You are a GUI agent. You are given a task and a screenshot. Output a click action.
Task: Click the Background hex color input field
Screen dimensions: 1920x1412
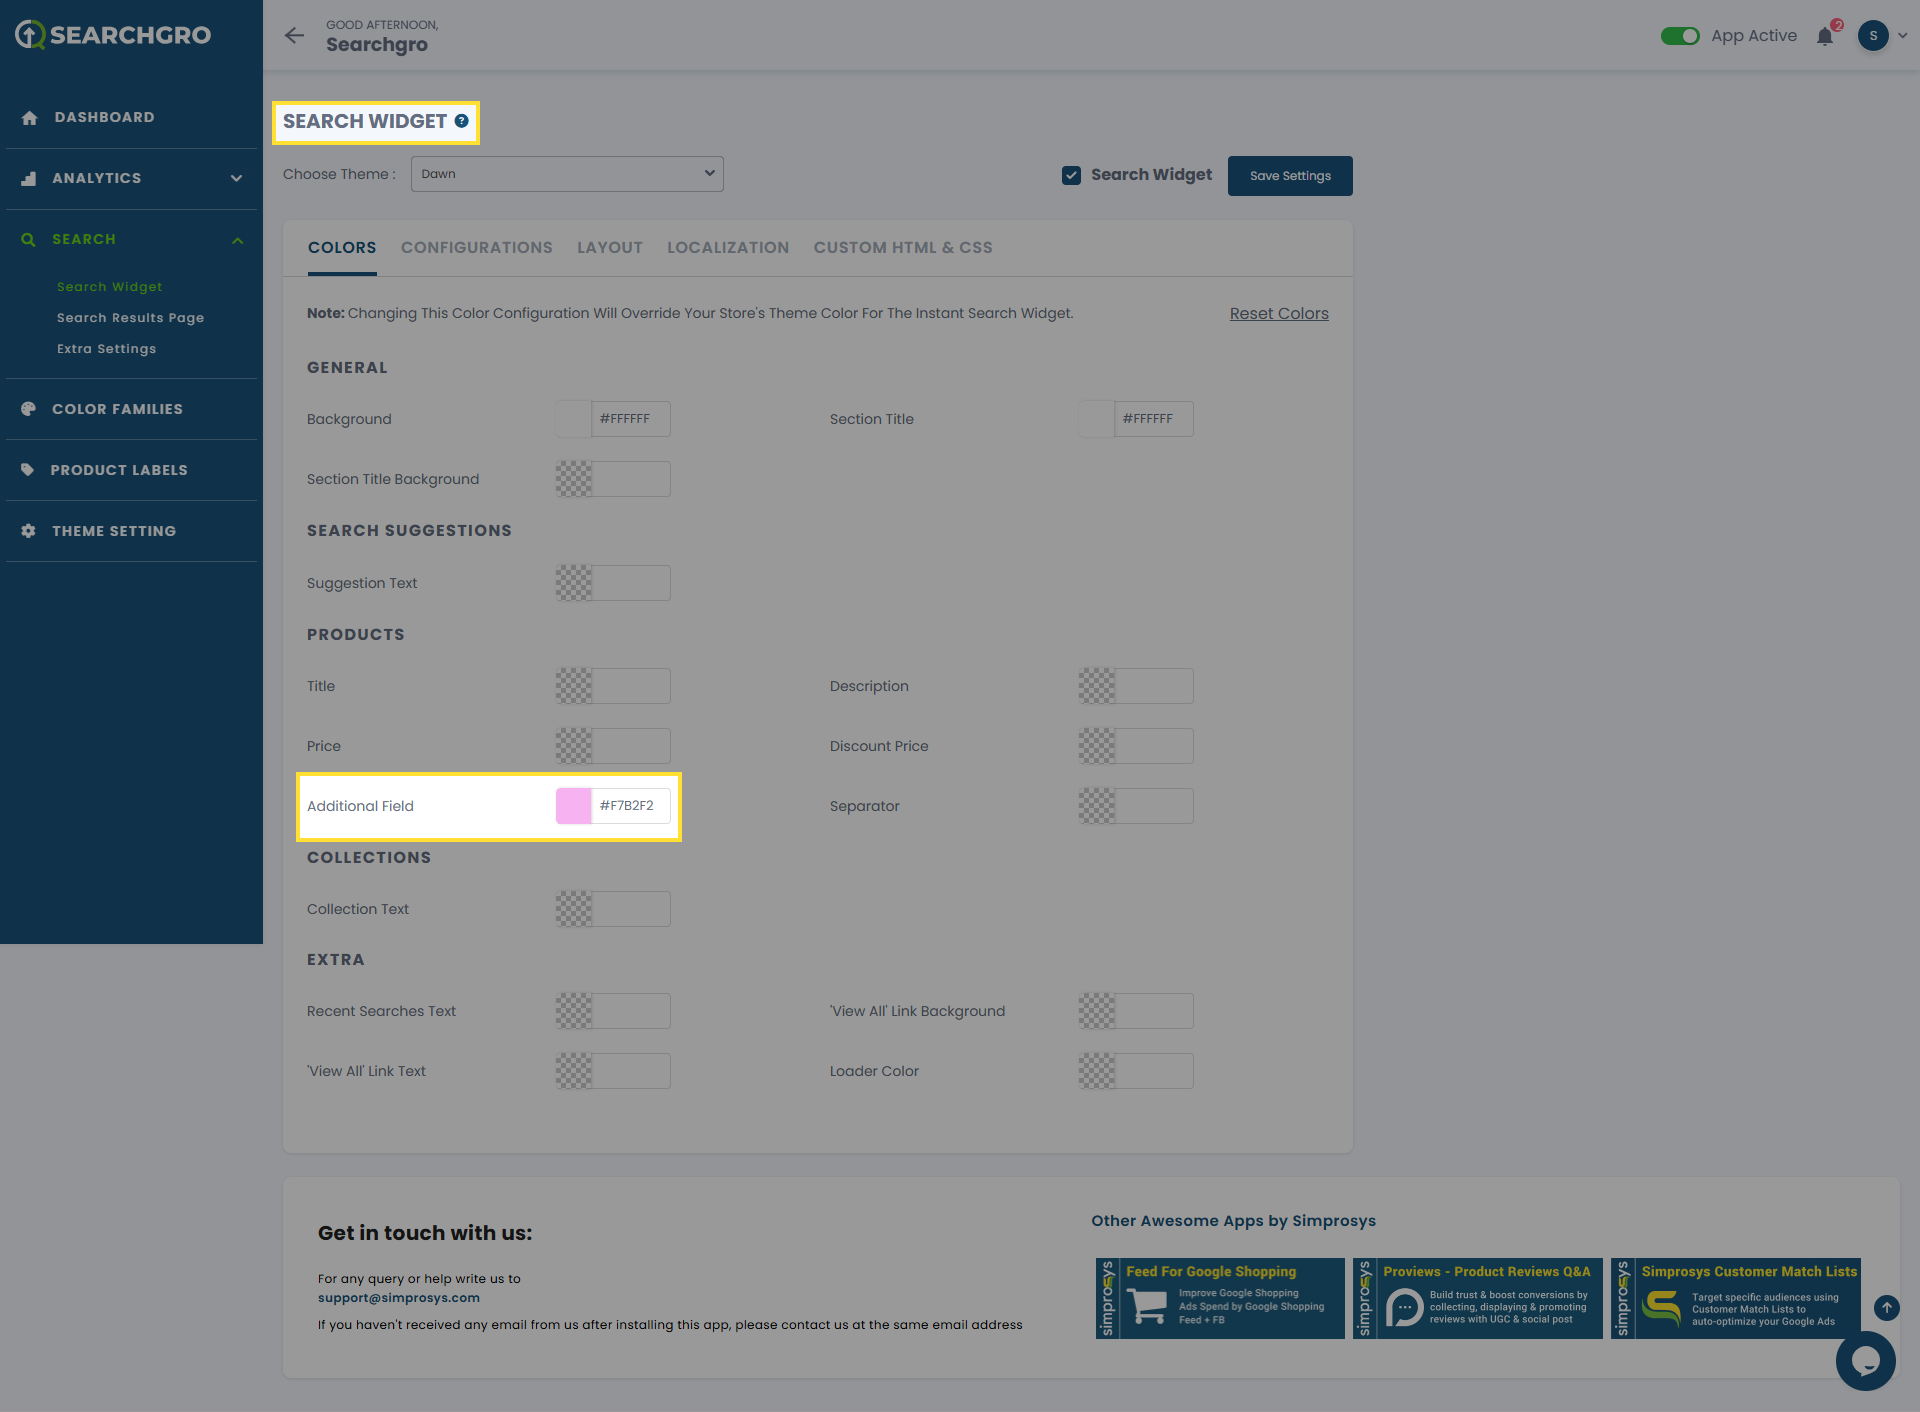click(x=630, y=419)
